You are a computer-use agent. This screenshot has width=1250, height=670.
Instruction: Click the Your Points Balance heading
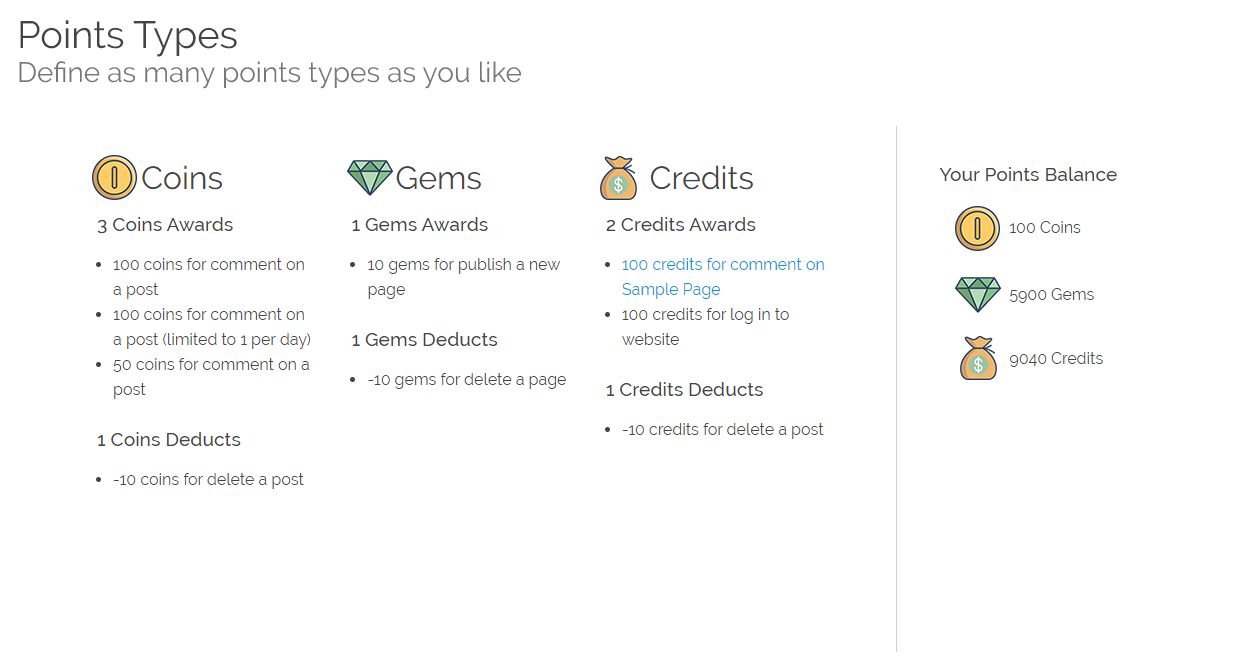point(1028,175)
